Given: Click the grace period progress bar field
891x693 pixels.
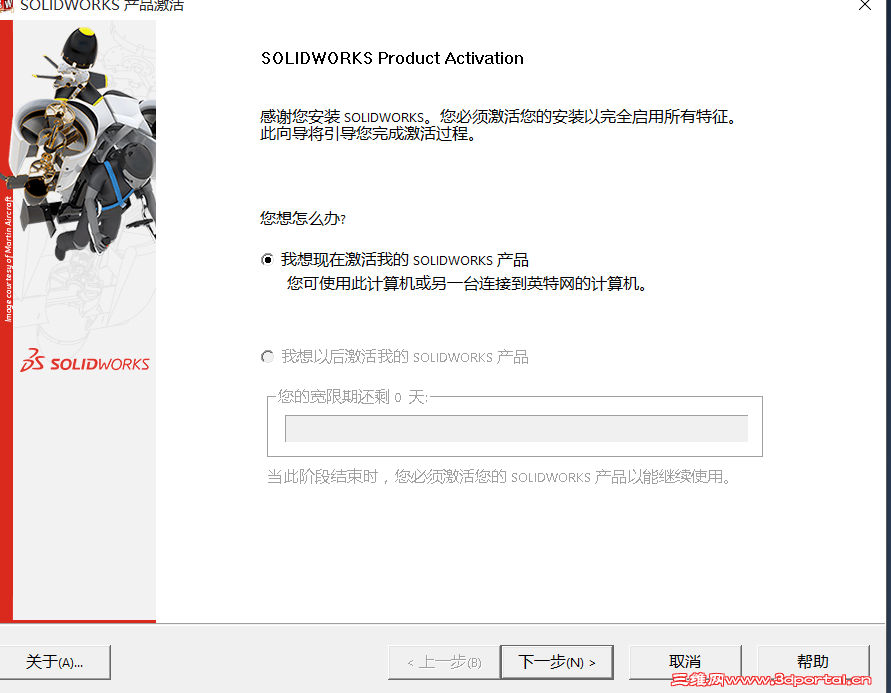Looking at the screenshot, I should [x=516, y=428].
